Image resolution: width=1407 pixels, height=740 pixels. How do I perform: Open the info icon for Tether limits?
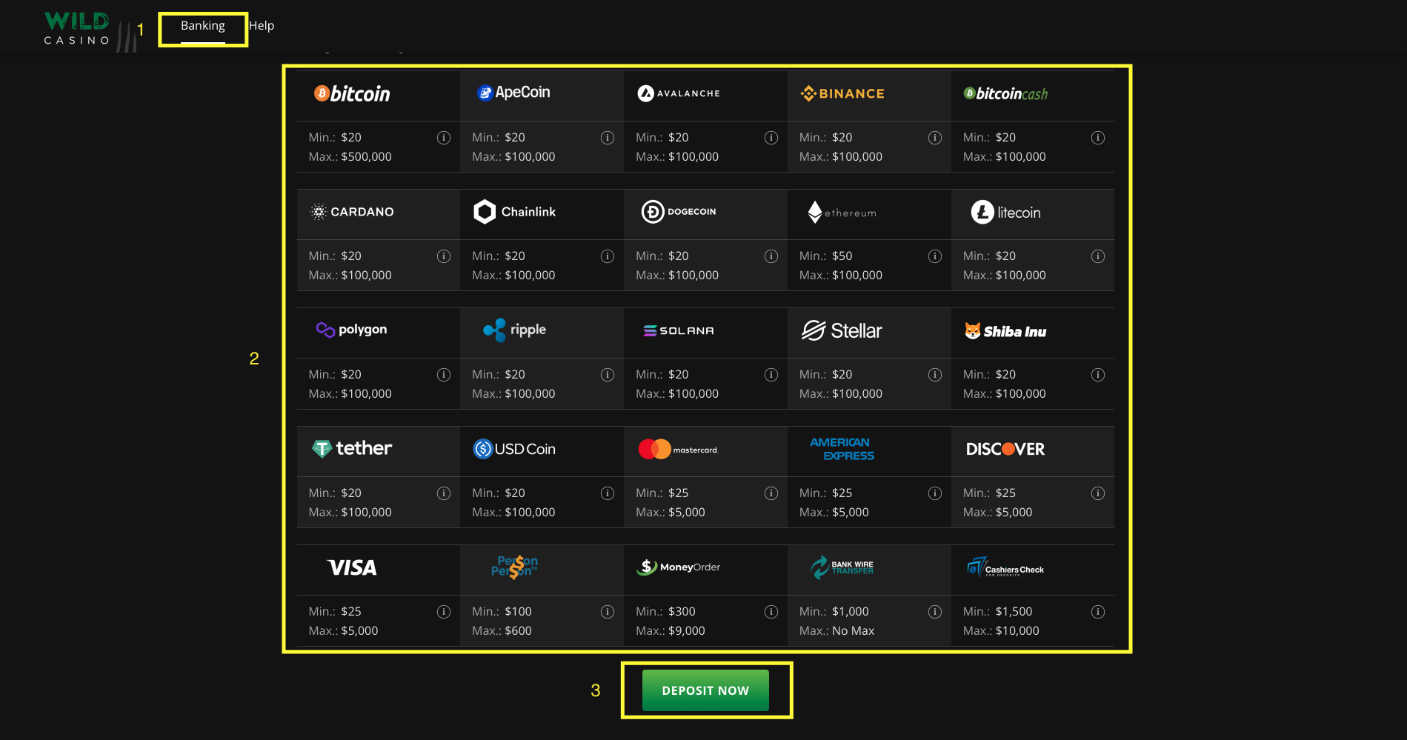click(x=444, y=493)
